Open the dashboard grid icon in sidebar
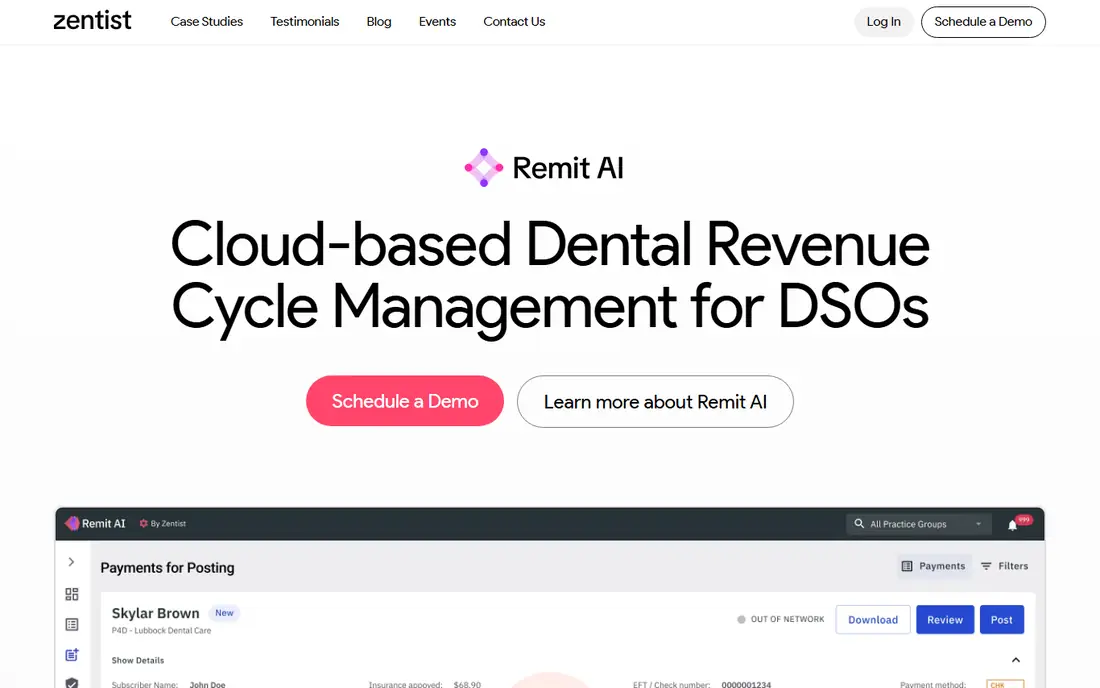This screenshot has width=1100, height=688. pos(72,594)
